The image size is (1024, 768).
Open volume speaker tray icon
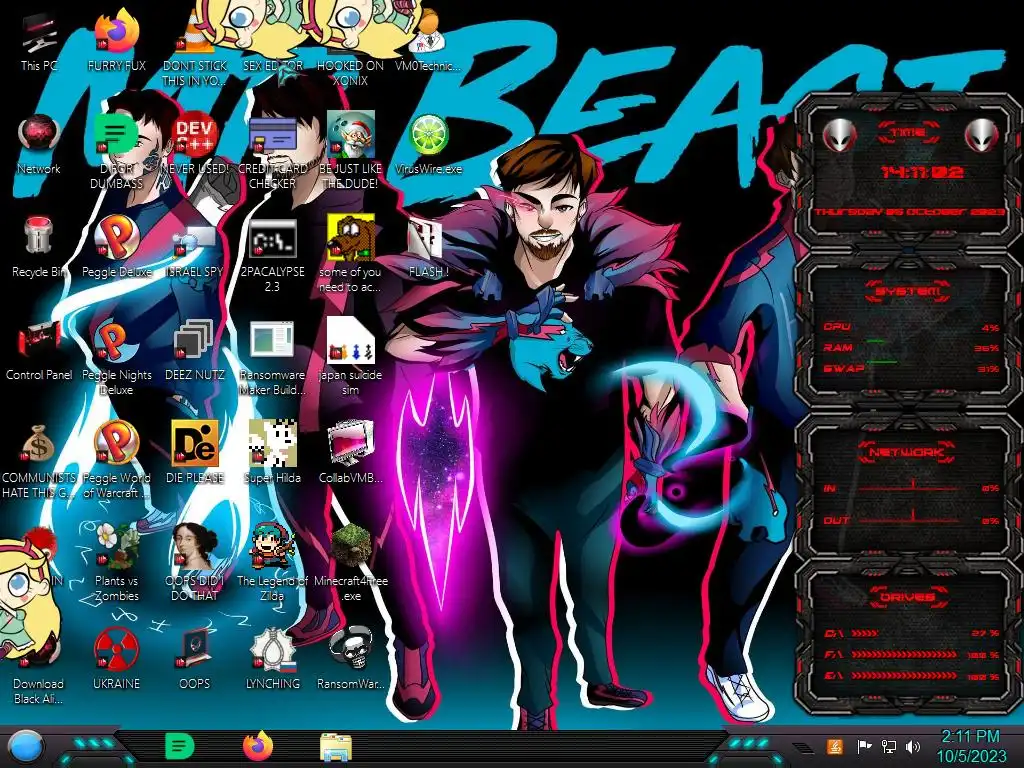point(913,746)
